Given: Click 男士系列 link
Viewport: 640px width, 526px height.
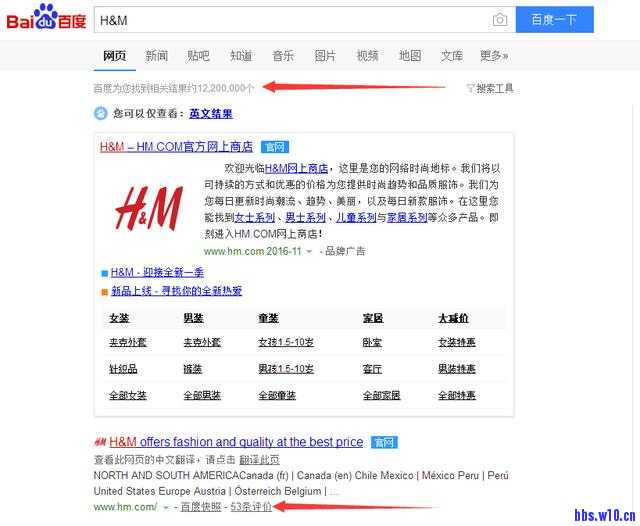Looking at the screenshot, I should 305,218.
